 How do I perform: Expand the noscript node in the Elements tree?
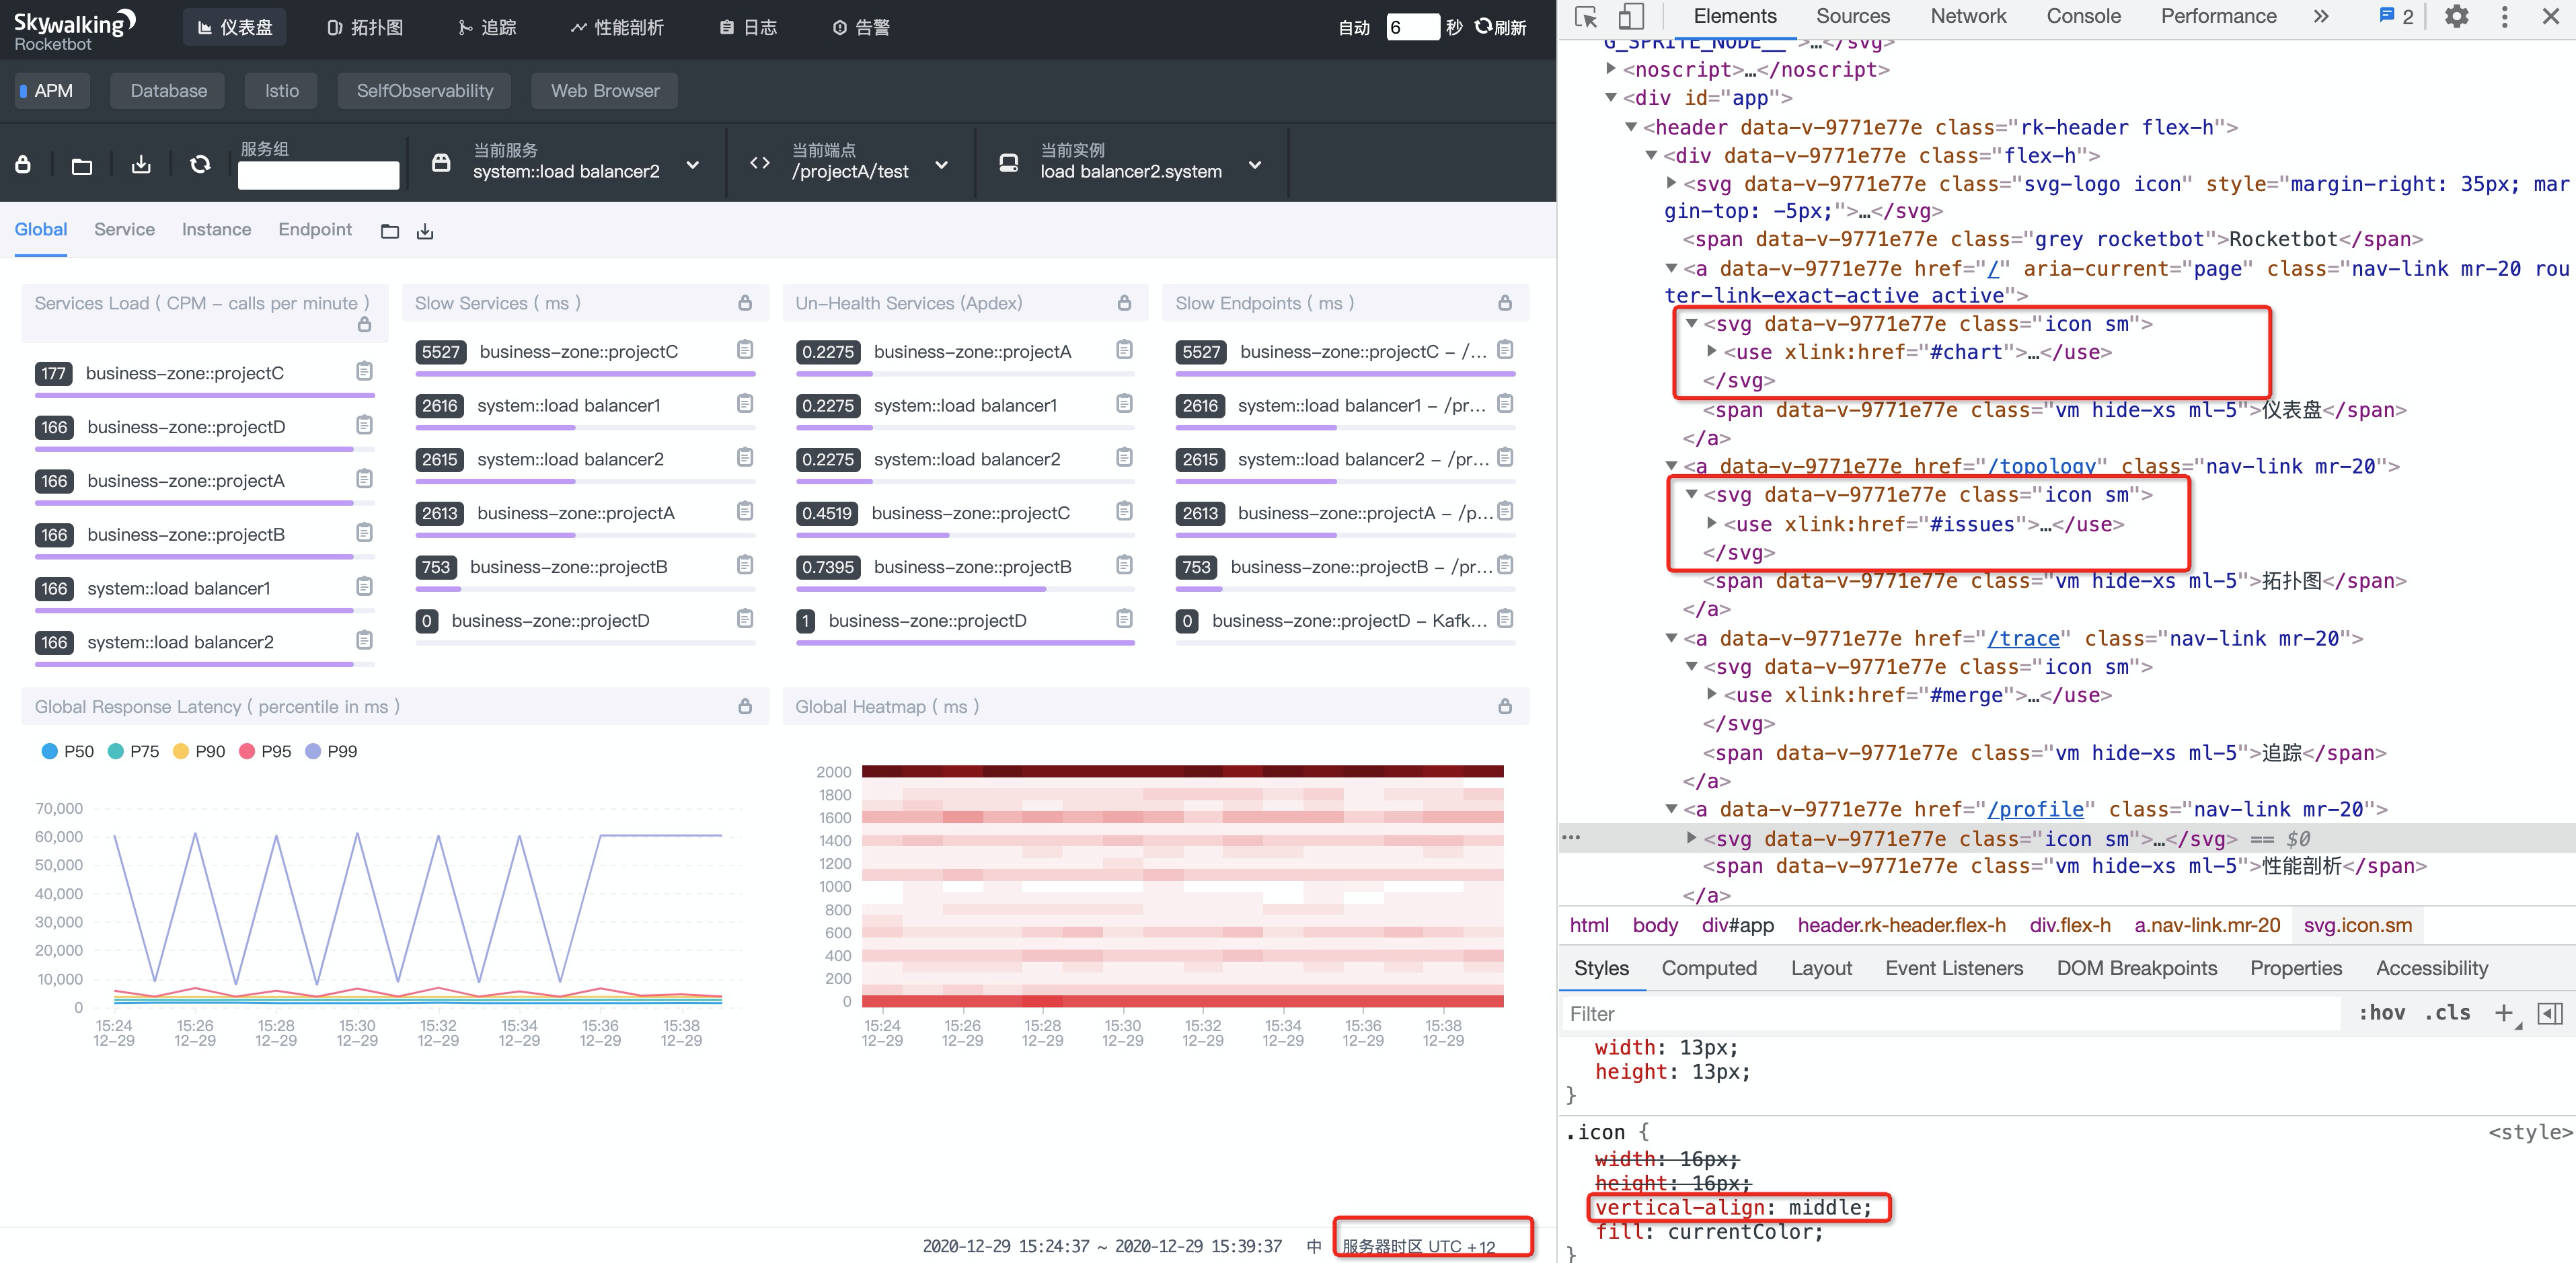1610,68
